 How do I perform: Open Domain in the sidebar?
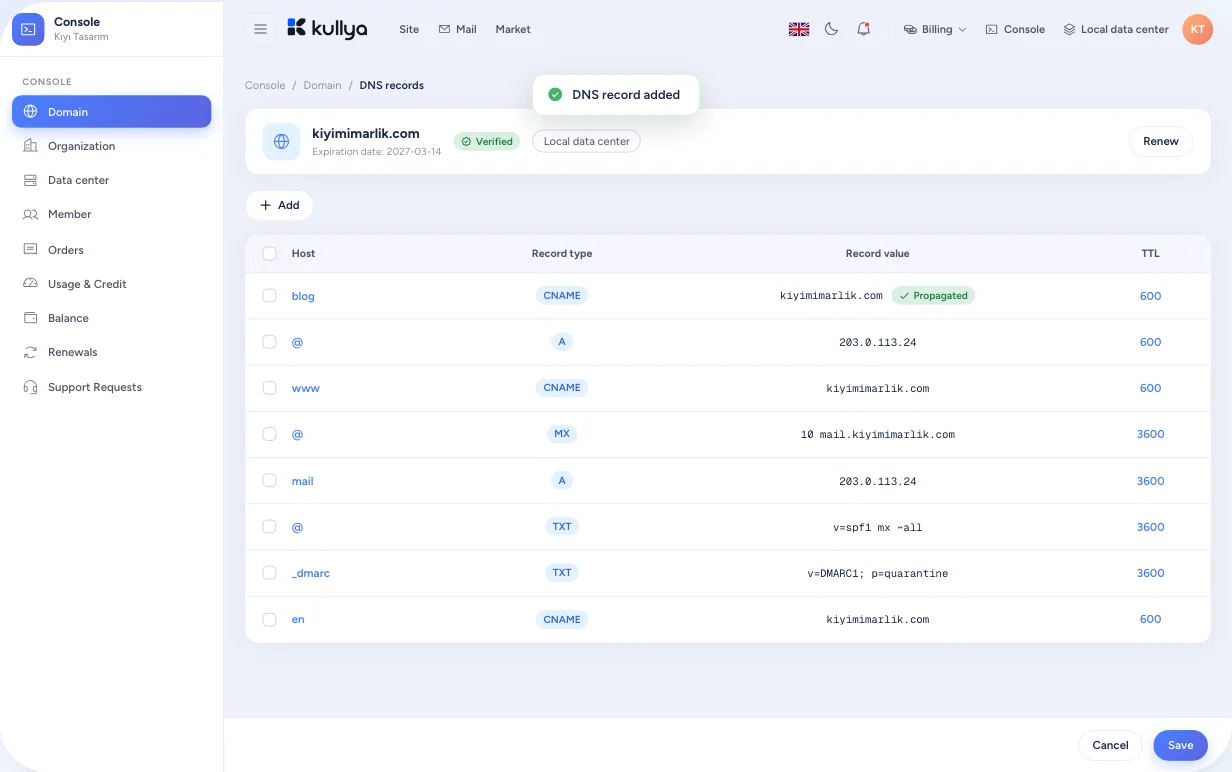(111, 112)
